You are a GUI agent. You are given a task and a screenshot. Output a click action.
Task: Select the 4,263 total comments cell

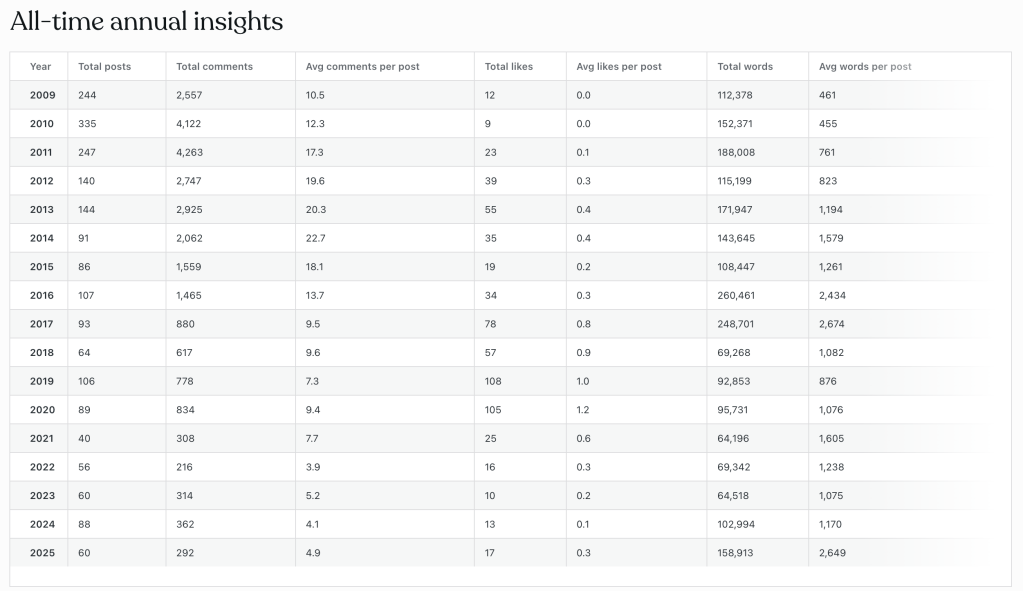[191, 153]
